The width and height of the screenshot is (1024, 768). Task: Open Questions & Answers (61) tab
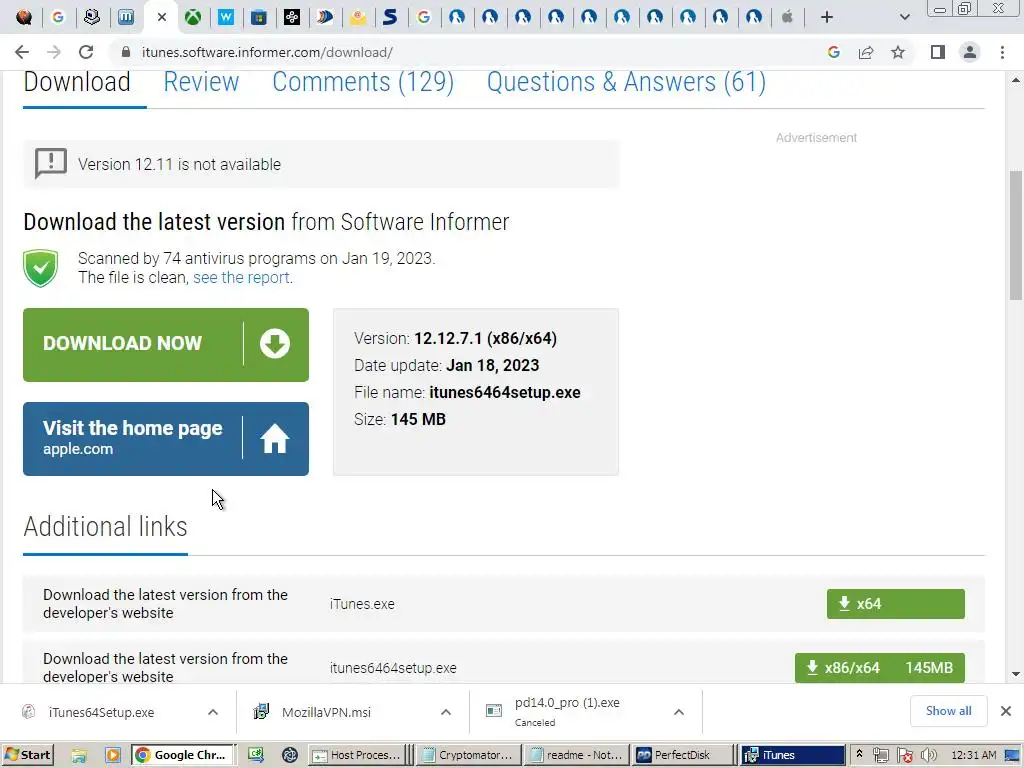[x=626, y=82]
